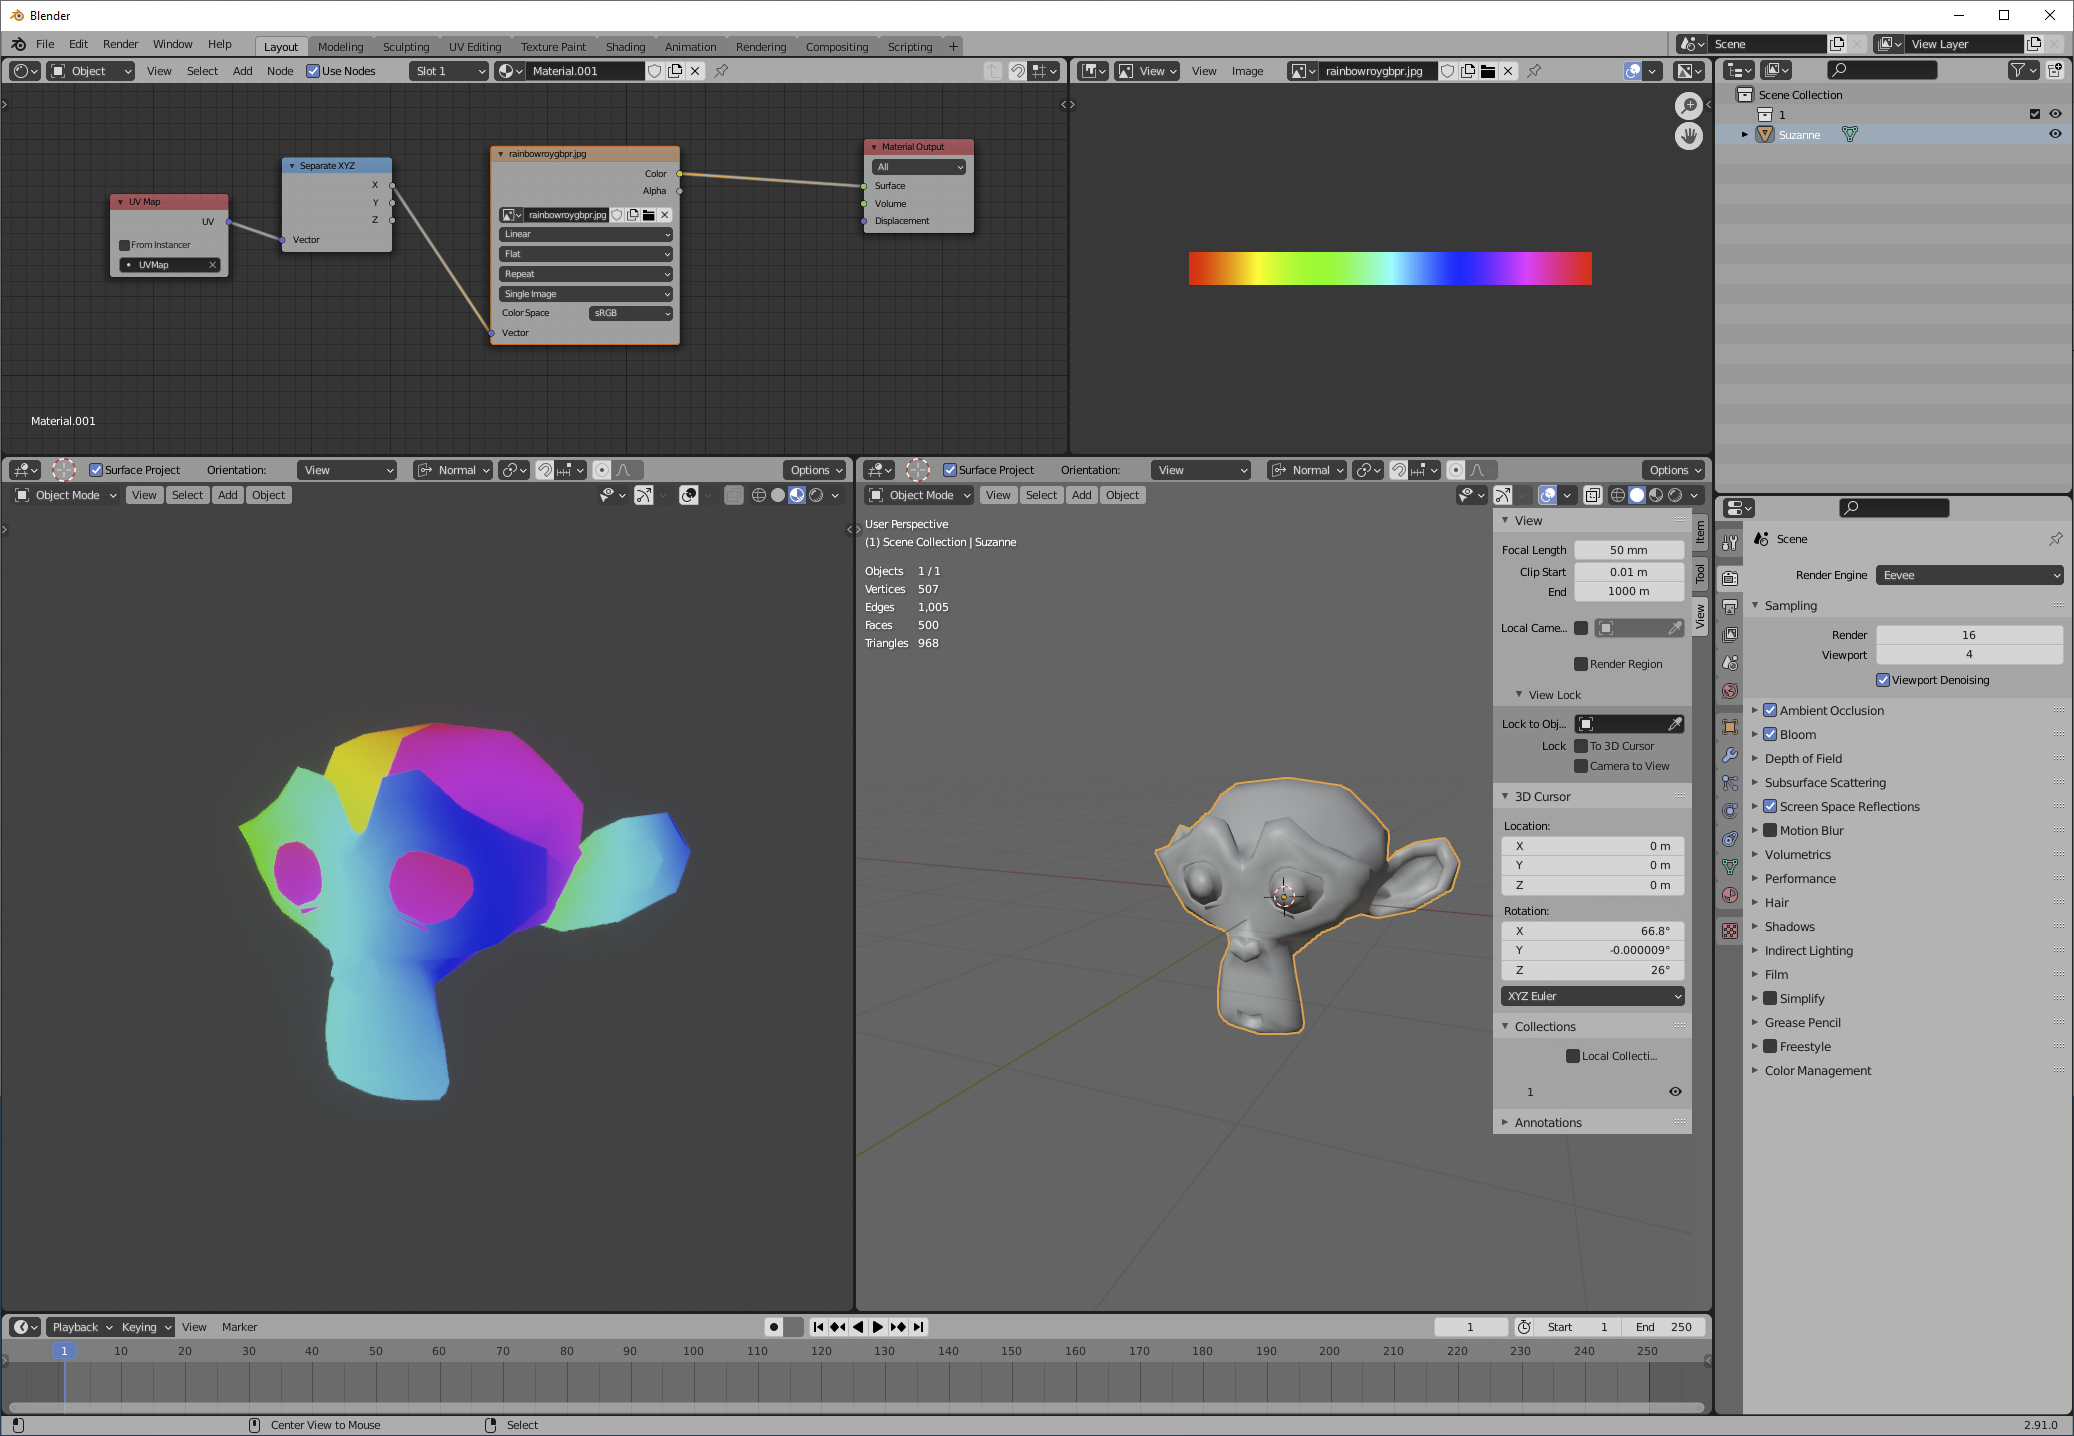Open the Slot 1 material slot dropdown

click(x=449, y=71)
